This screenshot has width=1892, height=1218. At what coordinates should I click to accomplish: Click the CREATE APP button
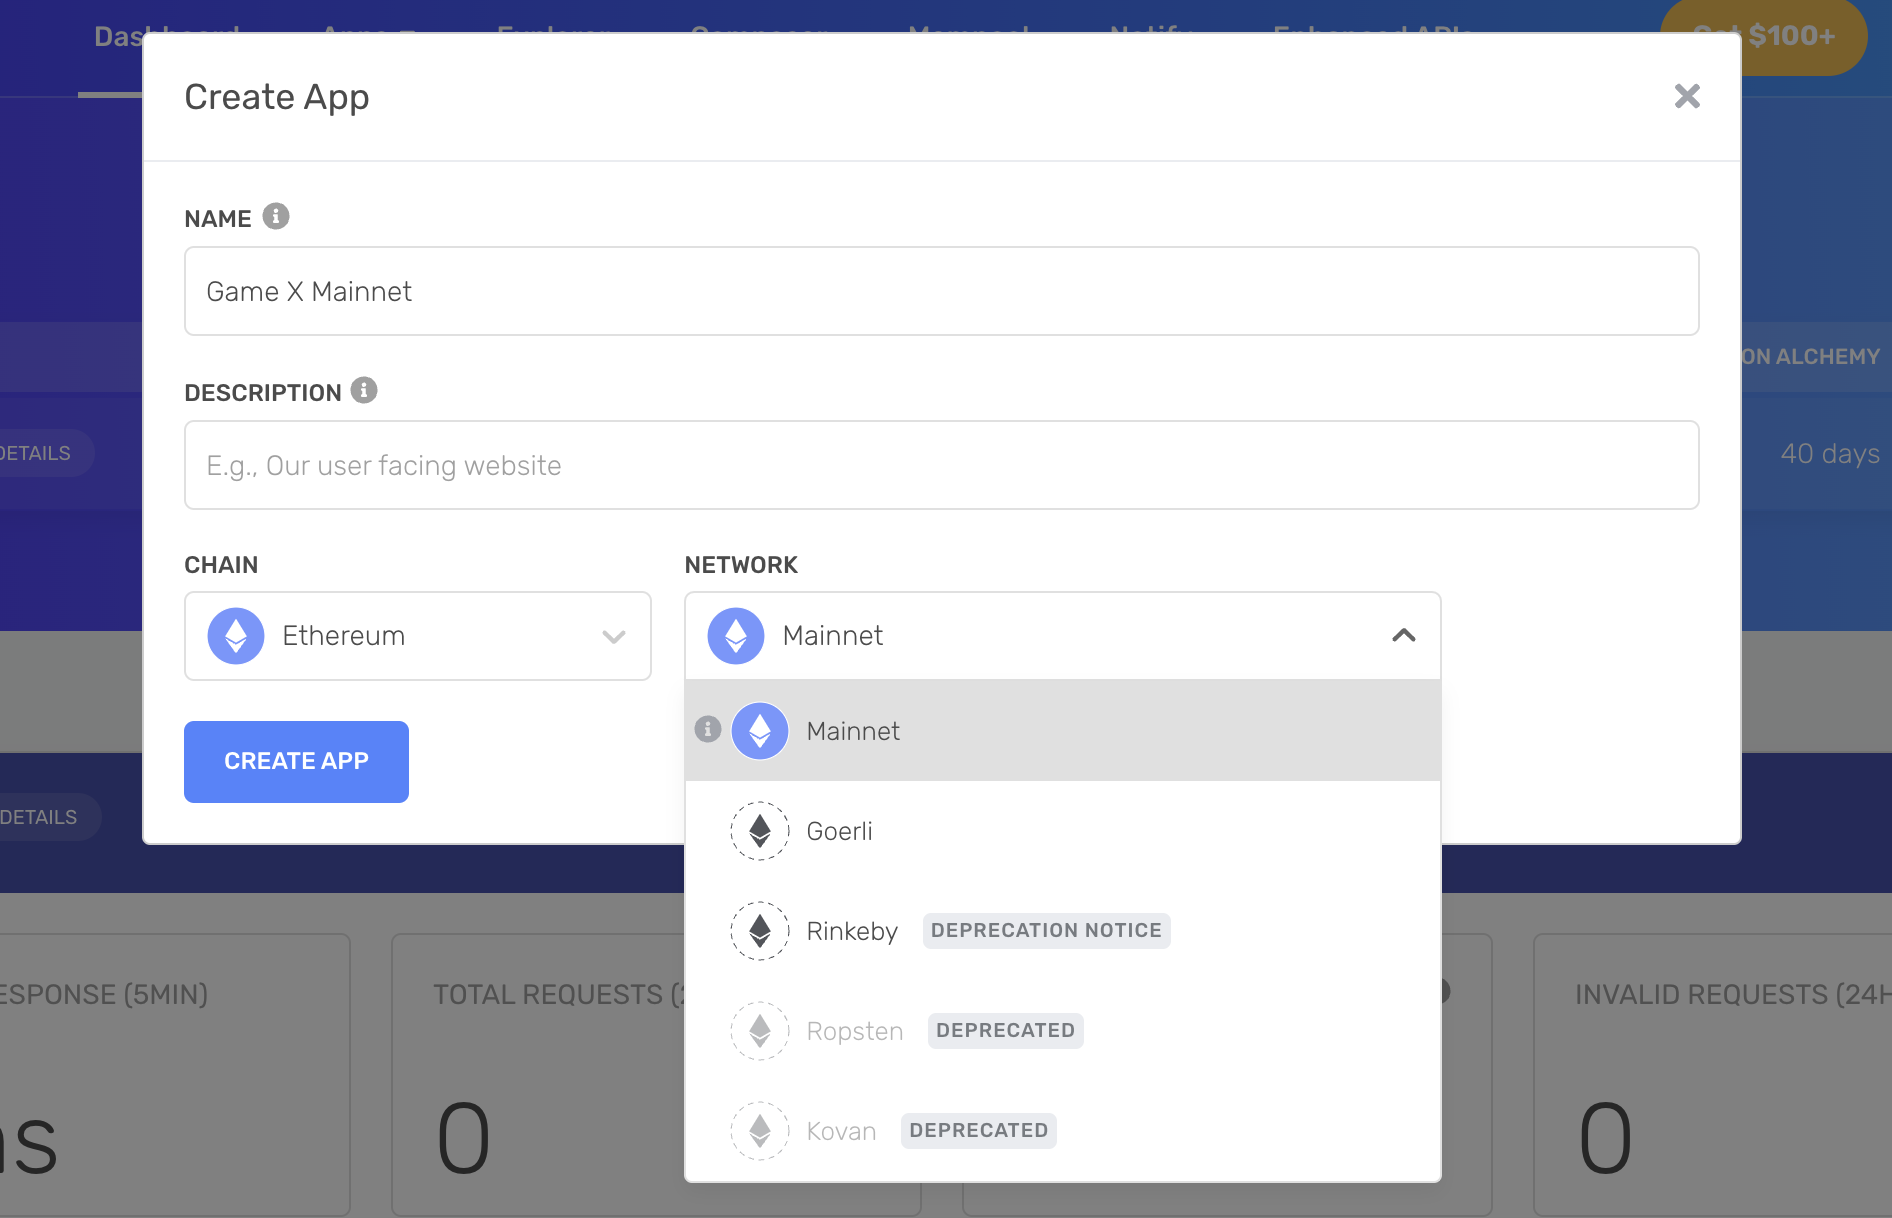[x=296, y=762]
